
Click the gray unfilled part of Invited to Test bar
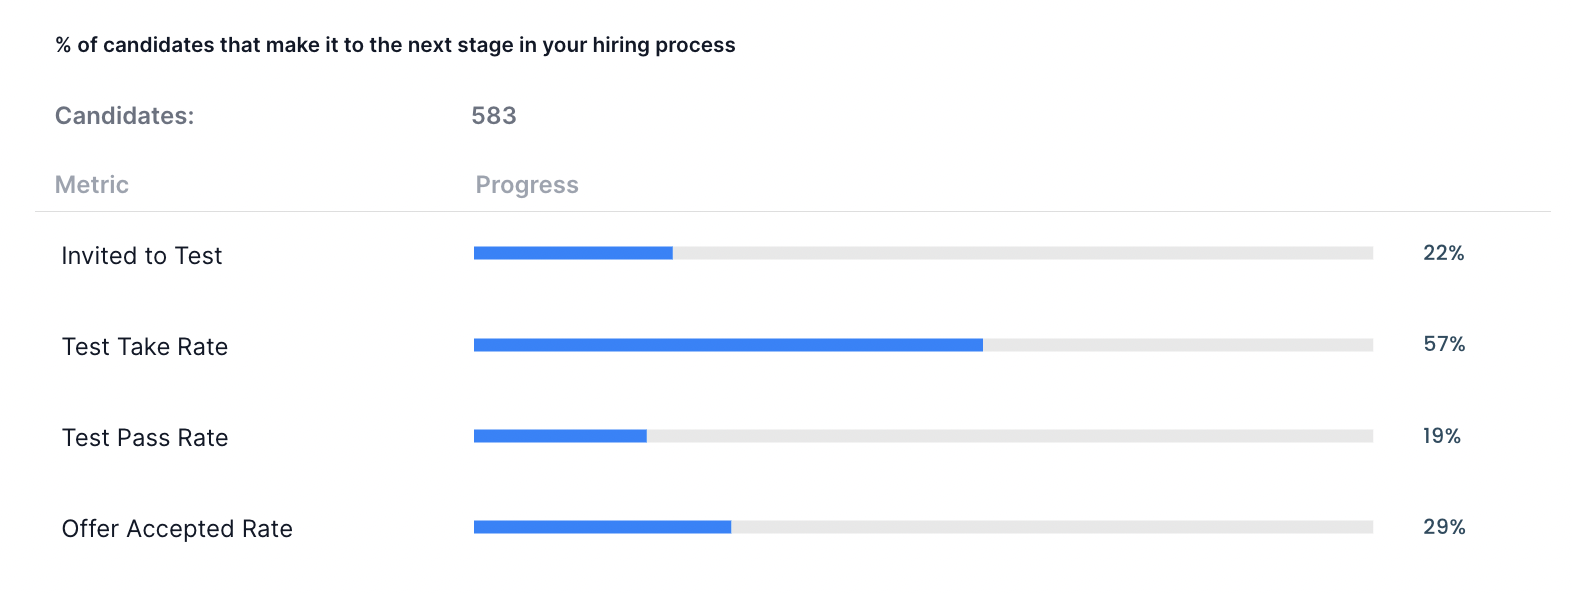(1022, 253)
